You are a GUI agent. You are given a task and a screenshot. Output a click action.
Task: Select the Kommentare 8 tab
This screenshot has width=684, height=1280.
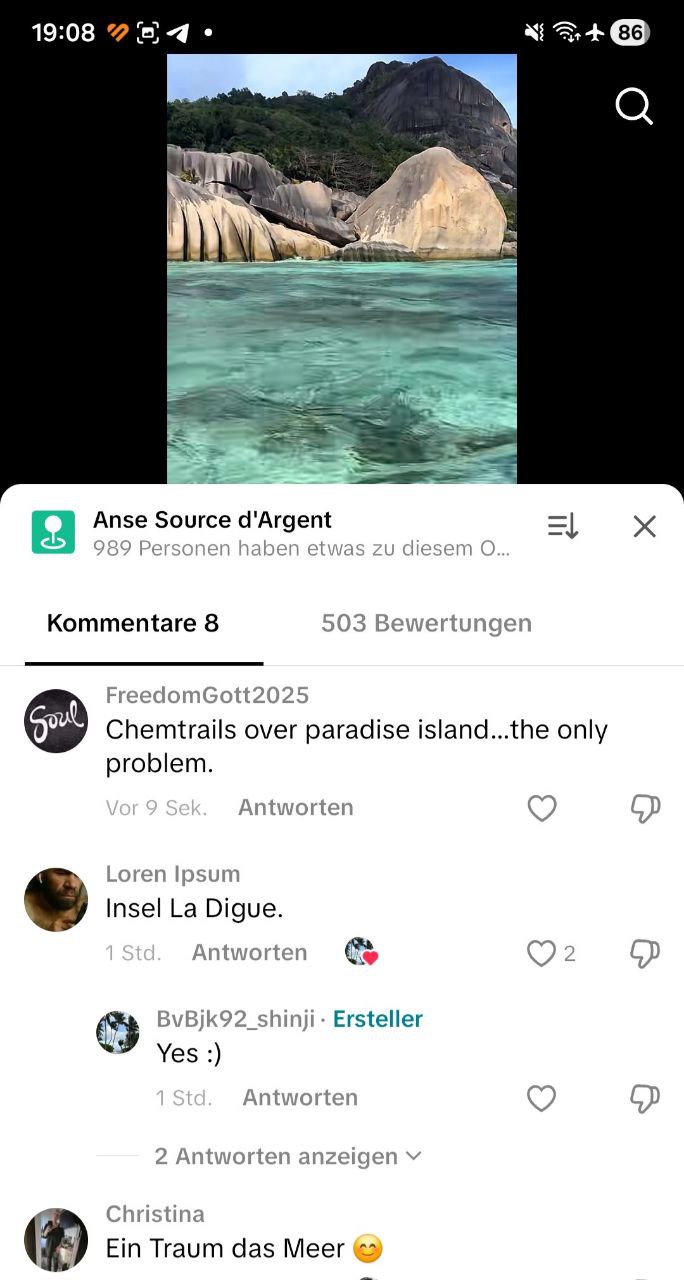(x=133, y=623)
